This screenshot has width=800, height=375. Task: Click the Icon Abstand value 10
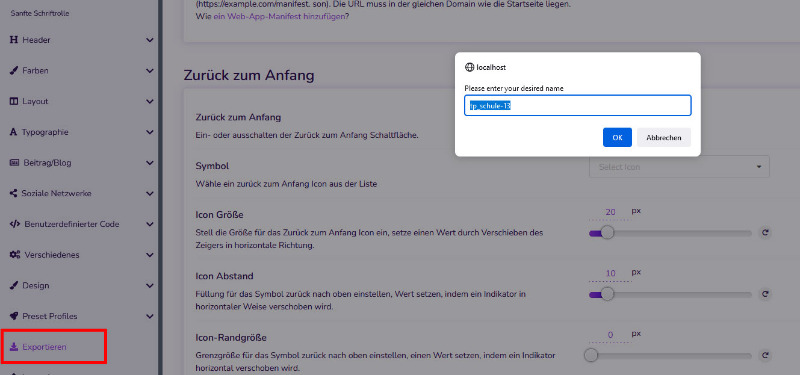point(610,273)
